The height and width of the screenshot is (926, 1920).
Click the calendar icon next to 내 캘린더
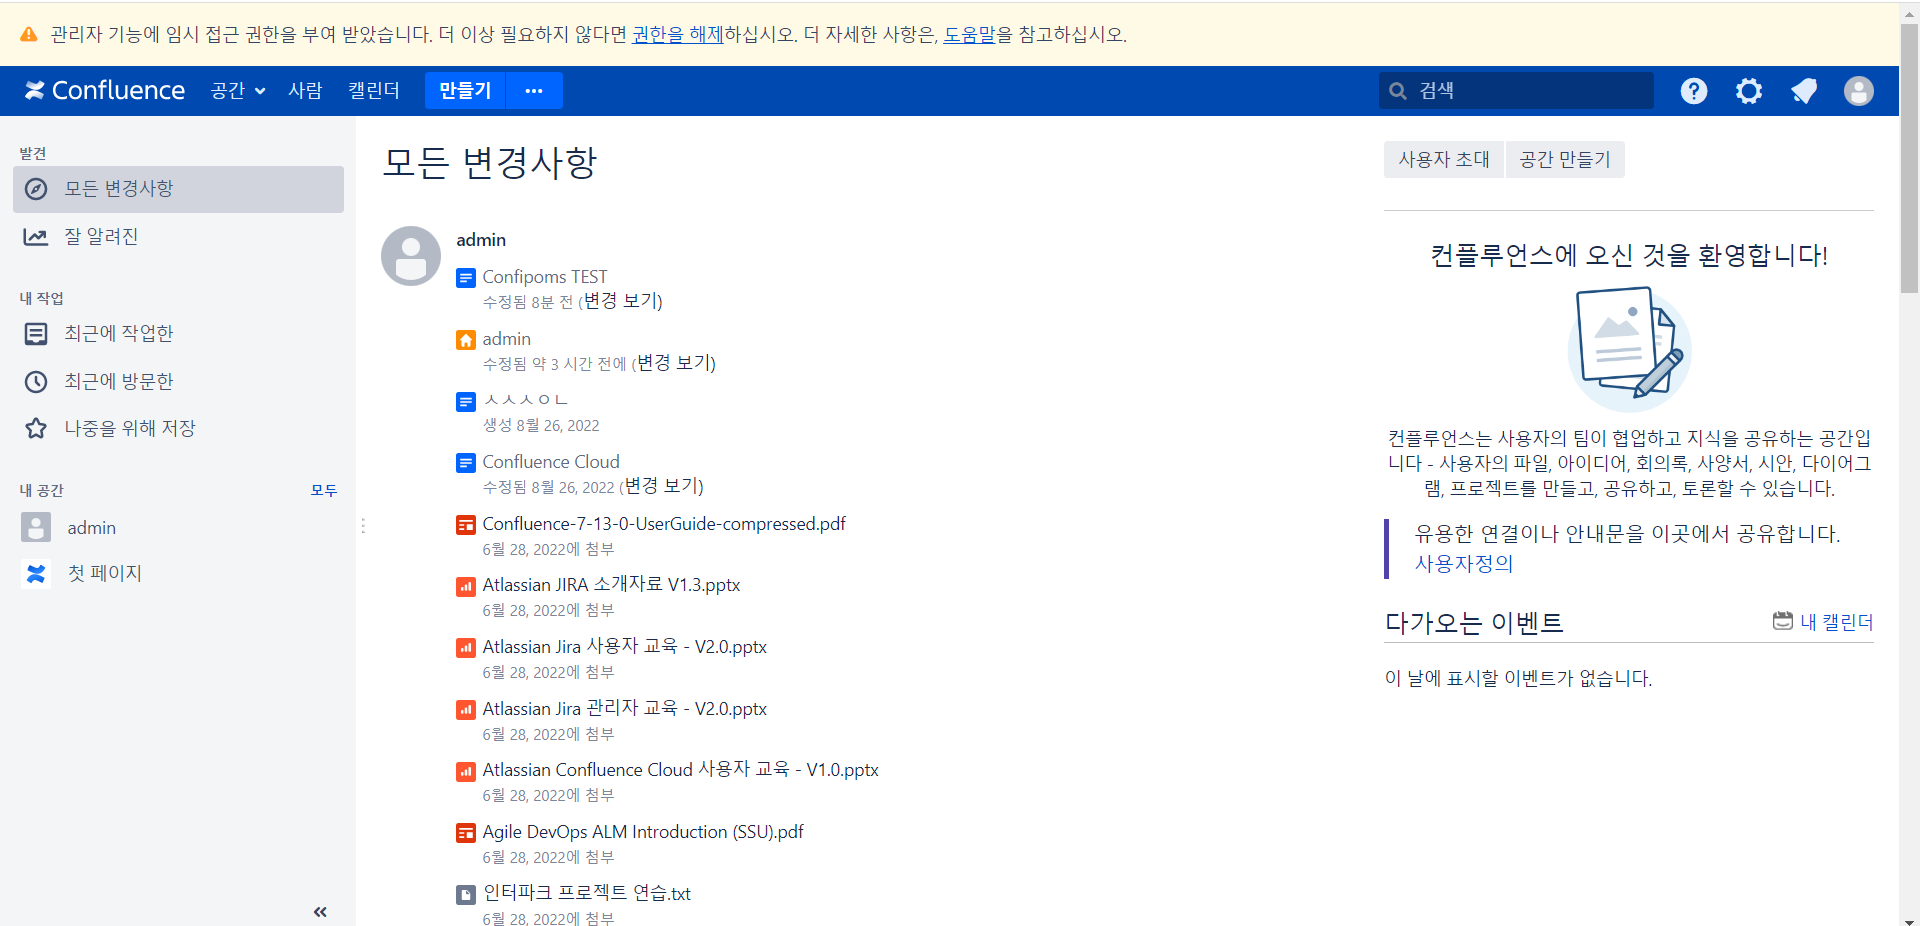(1782, 621)
